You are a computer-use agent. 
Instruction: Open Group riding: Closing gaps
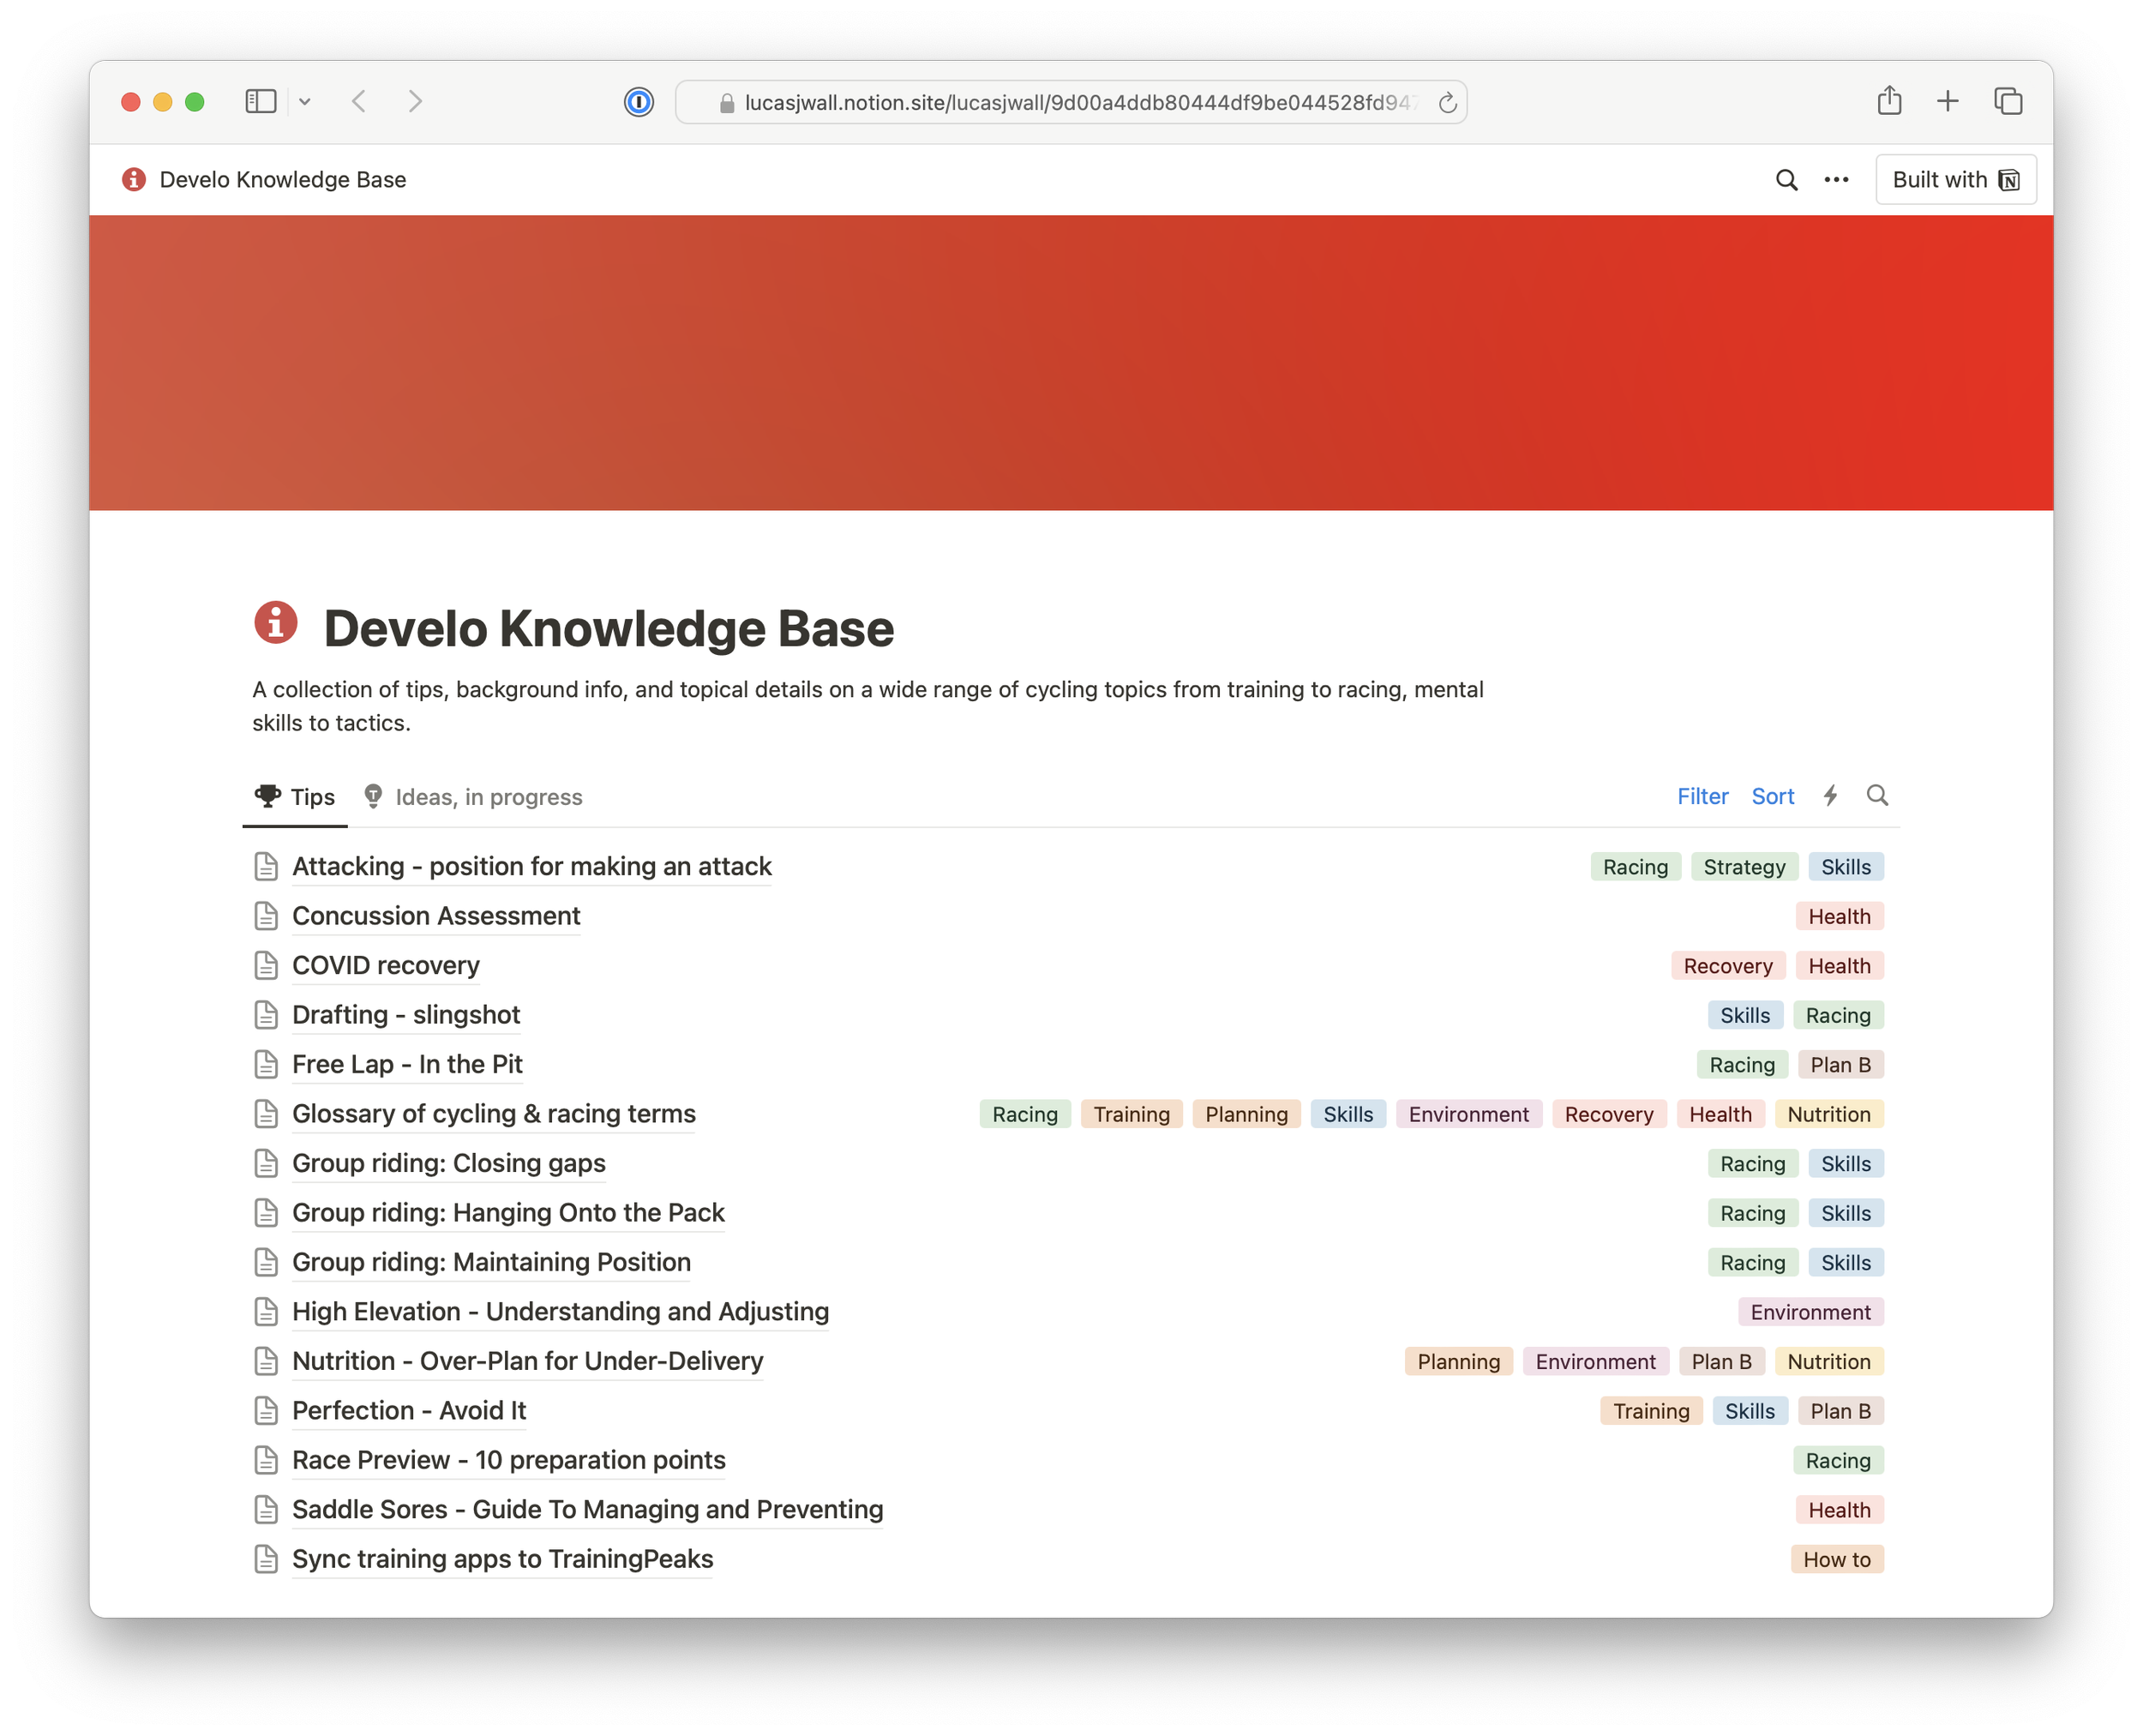pyautogui.click(x=449, y=1164)
